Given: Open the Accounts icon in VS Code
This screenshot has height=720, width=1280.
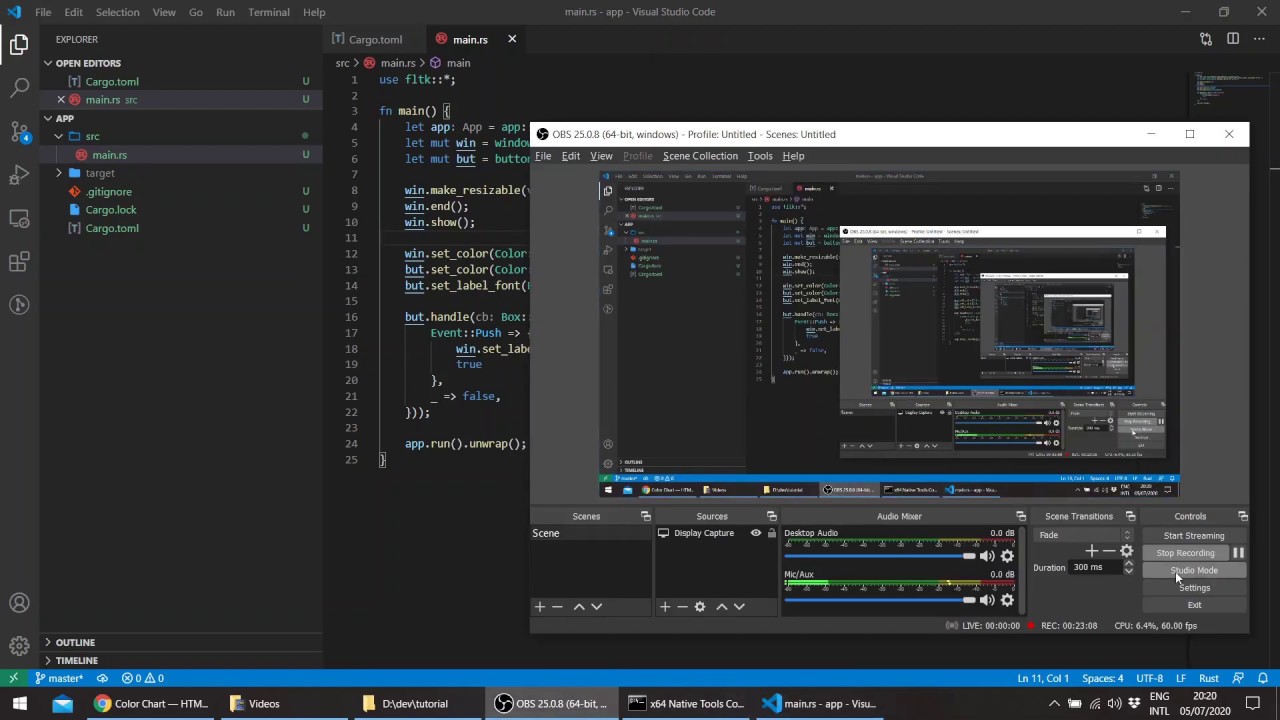Looking at the screenshot, I should 19,603.
